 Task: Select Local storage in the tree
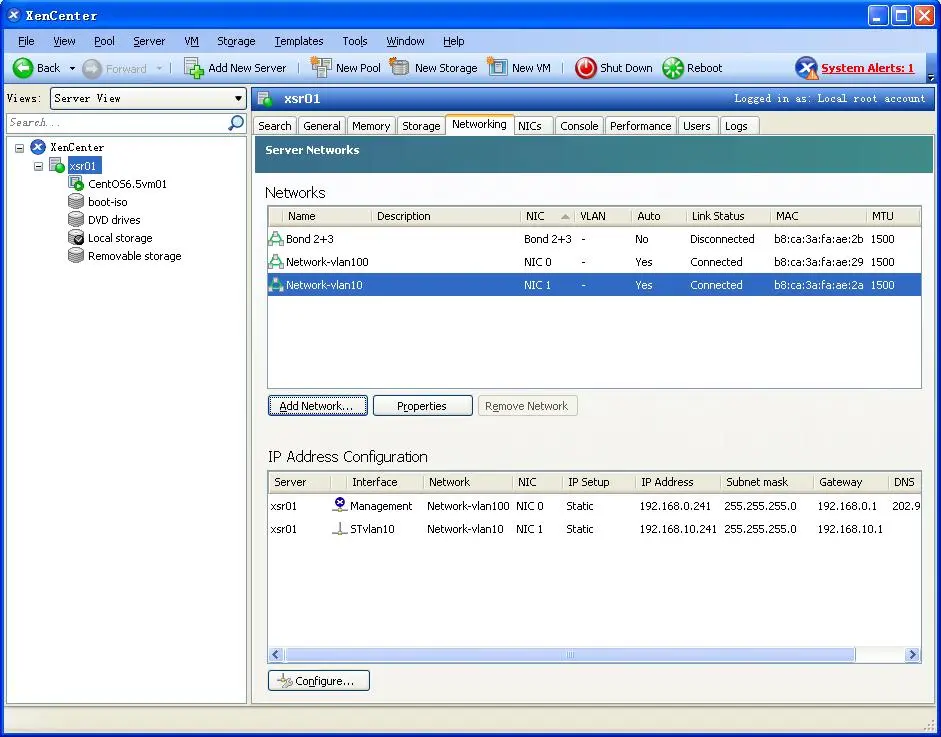click(119, 238)
